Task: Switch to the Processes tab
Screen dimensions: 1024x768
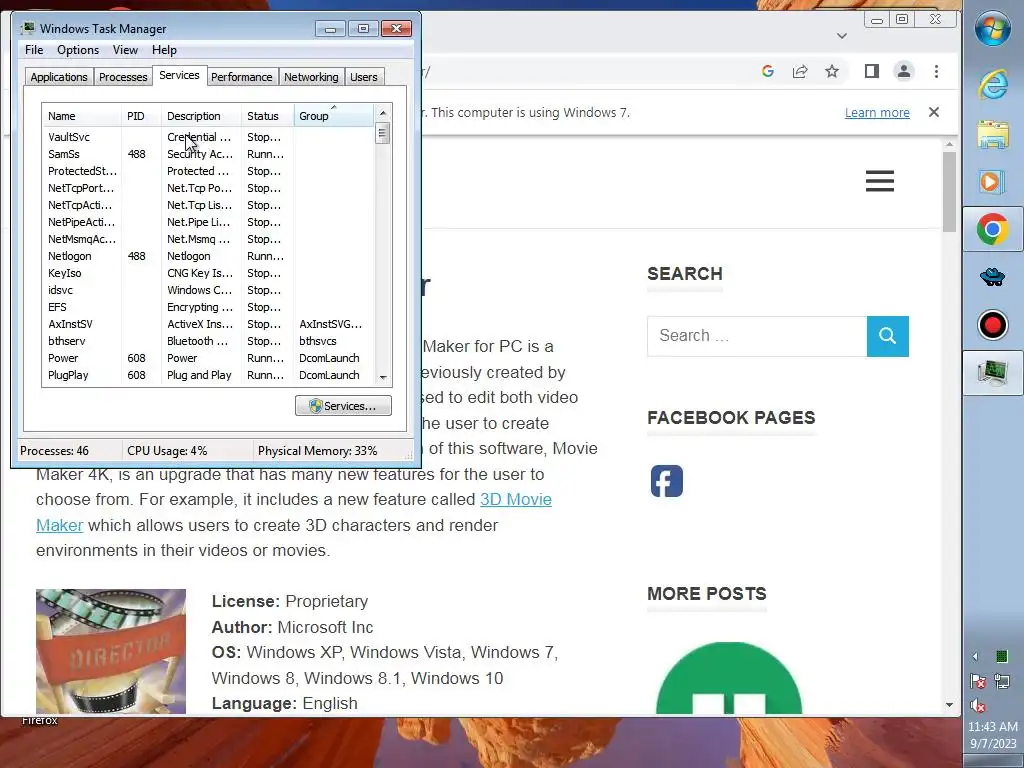Action: tap(123, 77)
